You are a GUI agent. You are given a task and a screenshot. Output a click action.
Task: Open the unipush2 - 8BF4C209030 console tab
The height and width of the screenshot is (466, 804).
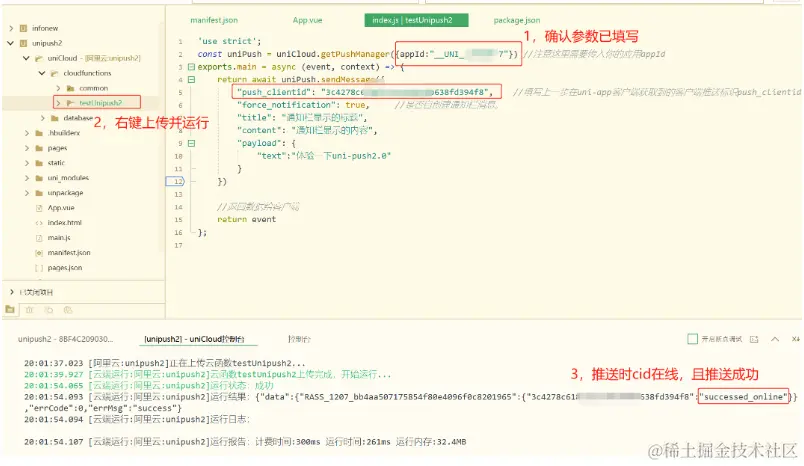65,339
